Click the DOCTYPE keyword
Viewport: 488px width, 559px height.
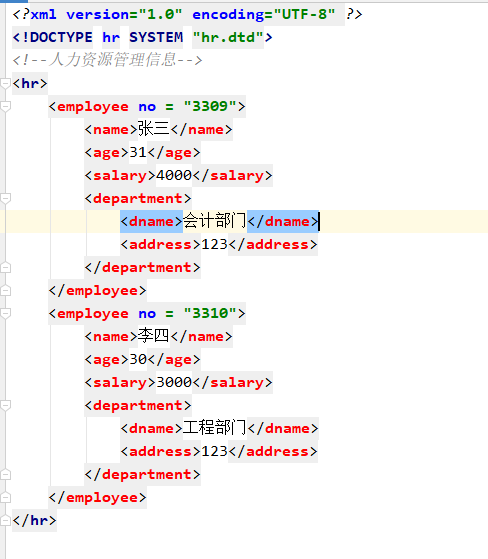point(61,37)
